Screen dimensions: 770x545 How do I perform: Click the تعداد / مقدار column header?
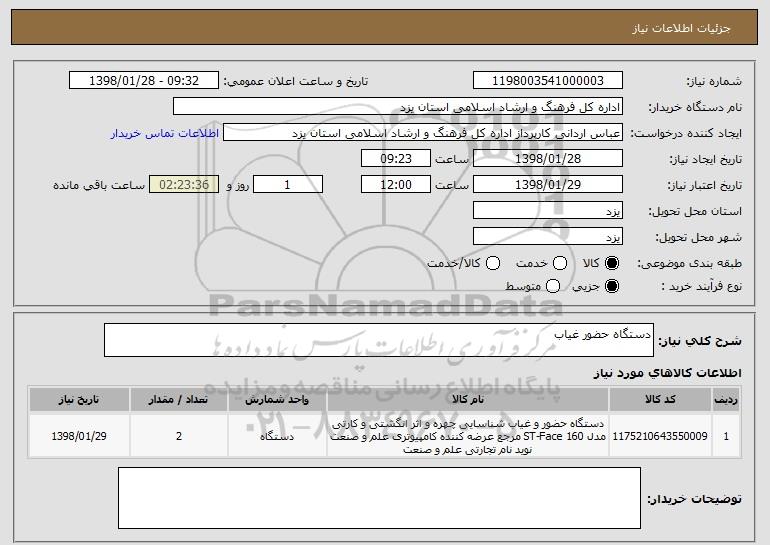178,400
